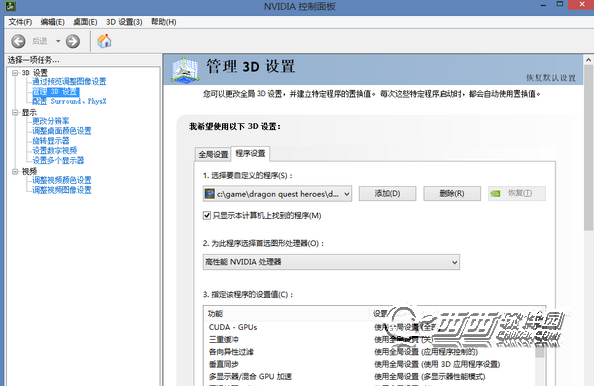The height and width of the screenshot is (386, 594).
Task: Open the 桌面(E) menu
Action: (85, 22)
